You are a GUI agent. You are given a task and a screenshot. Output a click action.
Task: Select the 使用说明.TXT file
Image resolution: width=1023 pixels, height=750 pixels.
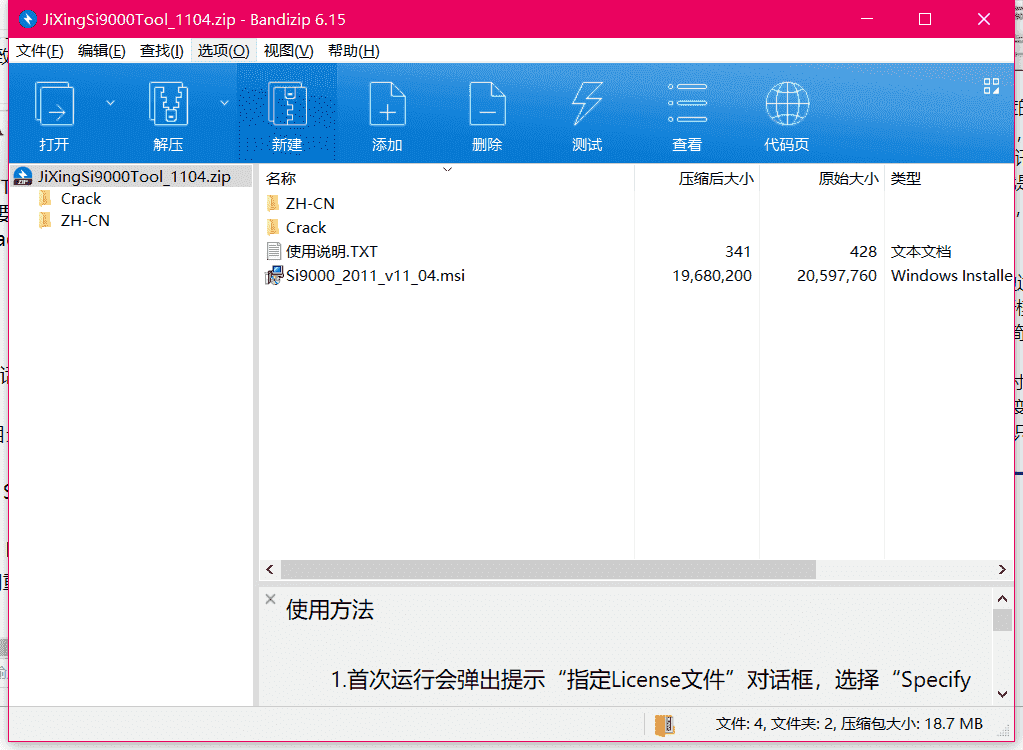pyautogui.click(x=331, y=252)
